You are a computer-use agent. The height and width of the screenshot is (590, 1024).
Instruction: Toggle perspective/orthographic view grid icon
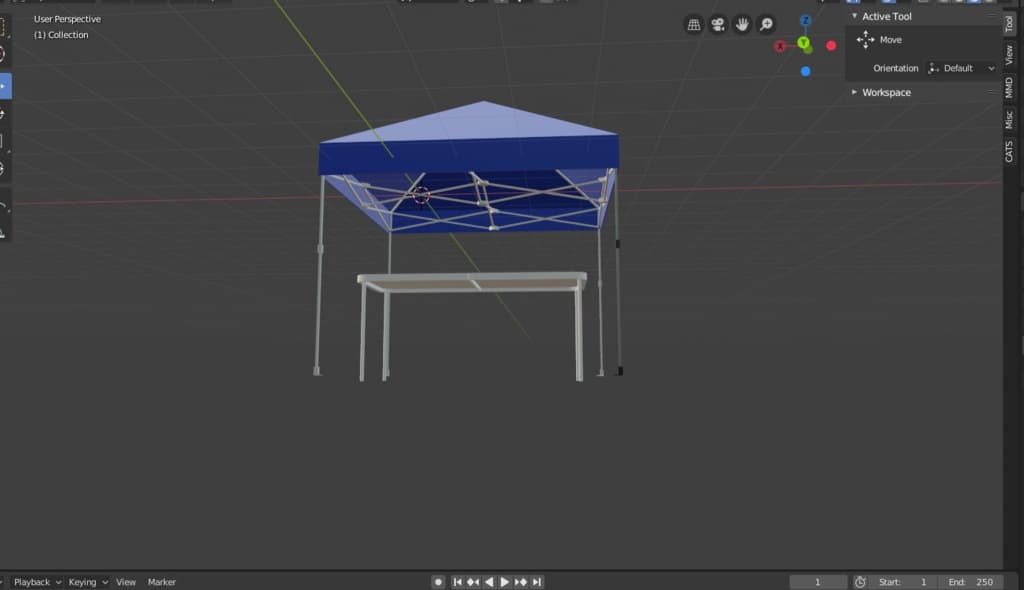pos(694,25)
